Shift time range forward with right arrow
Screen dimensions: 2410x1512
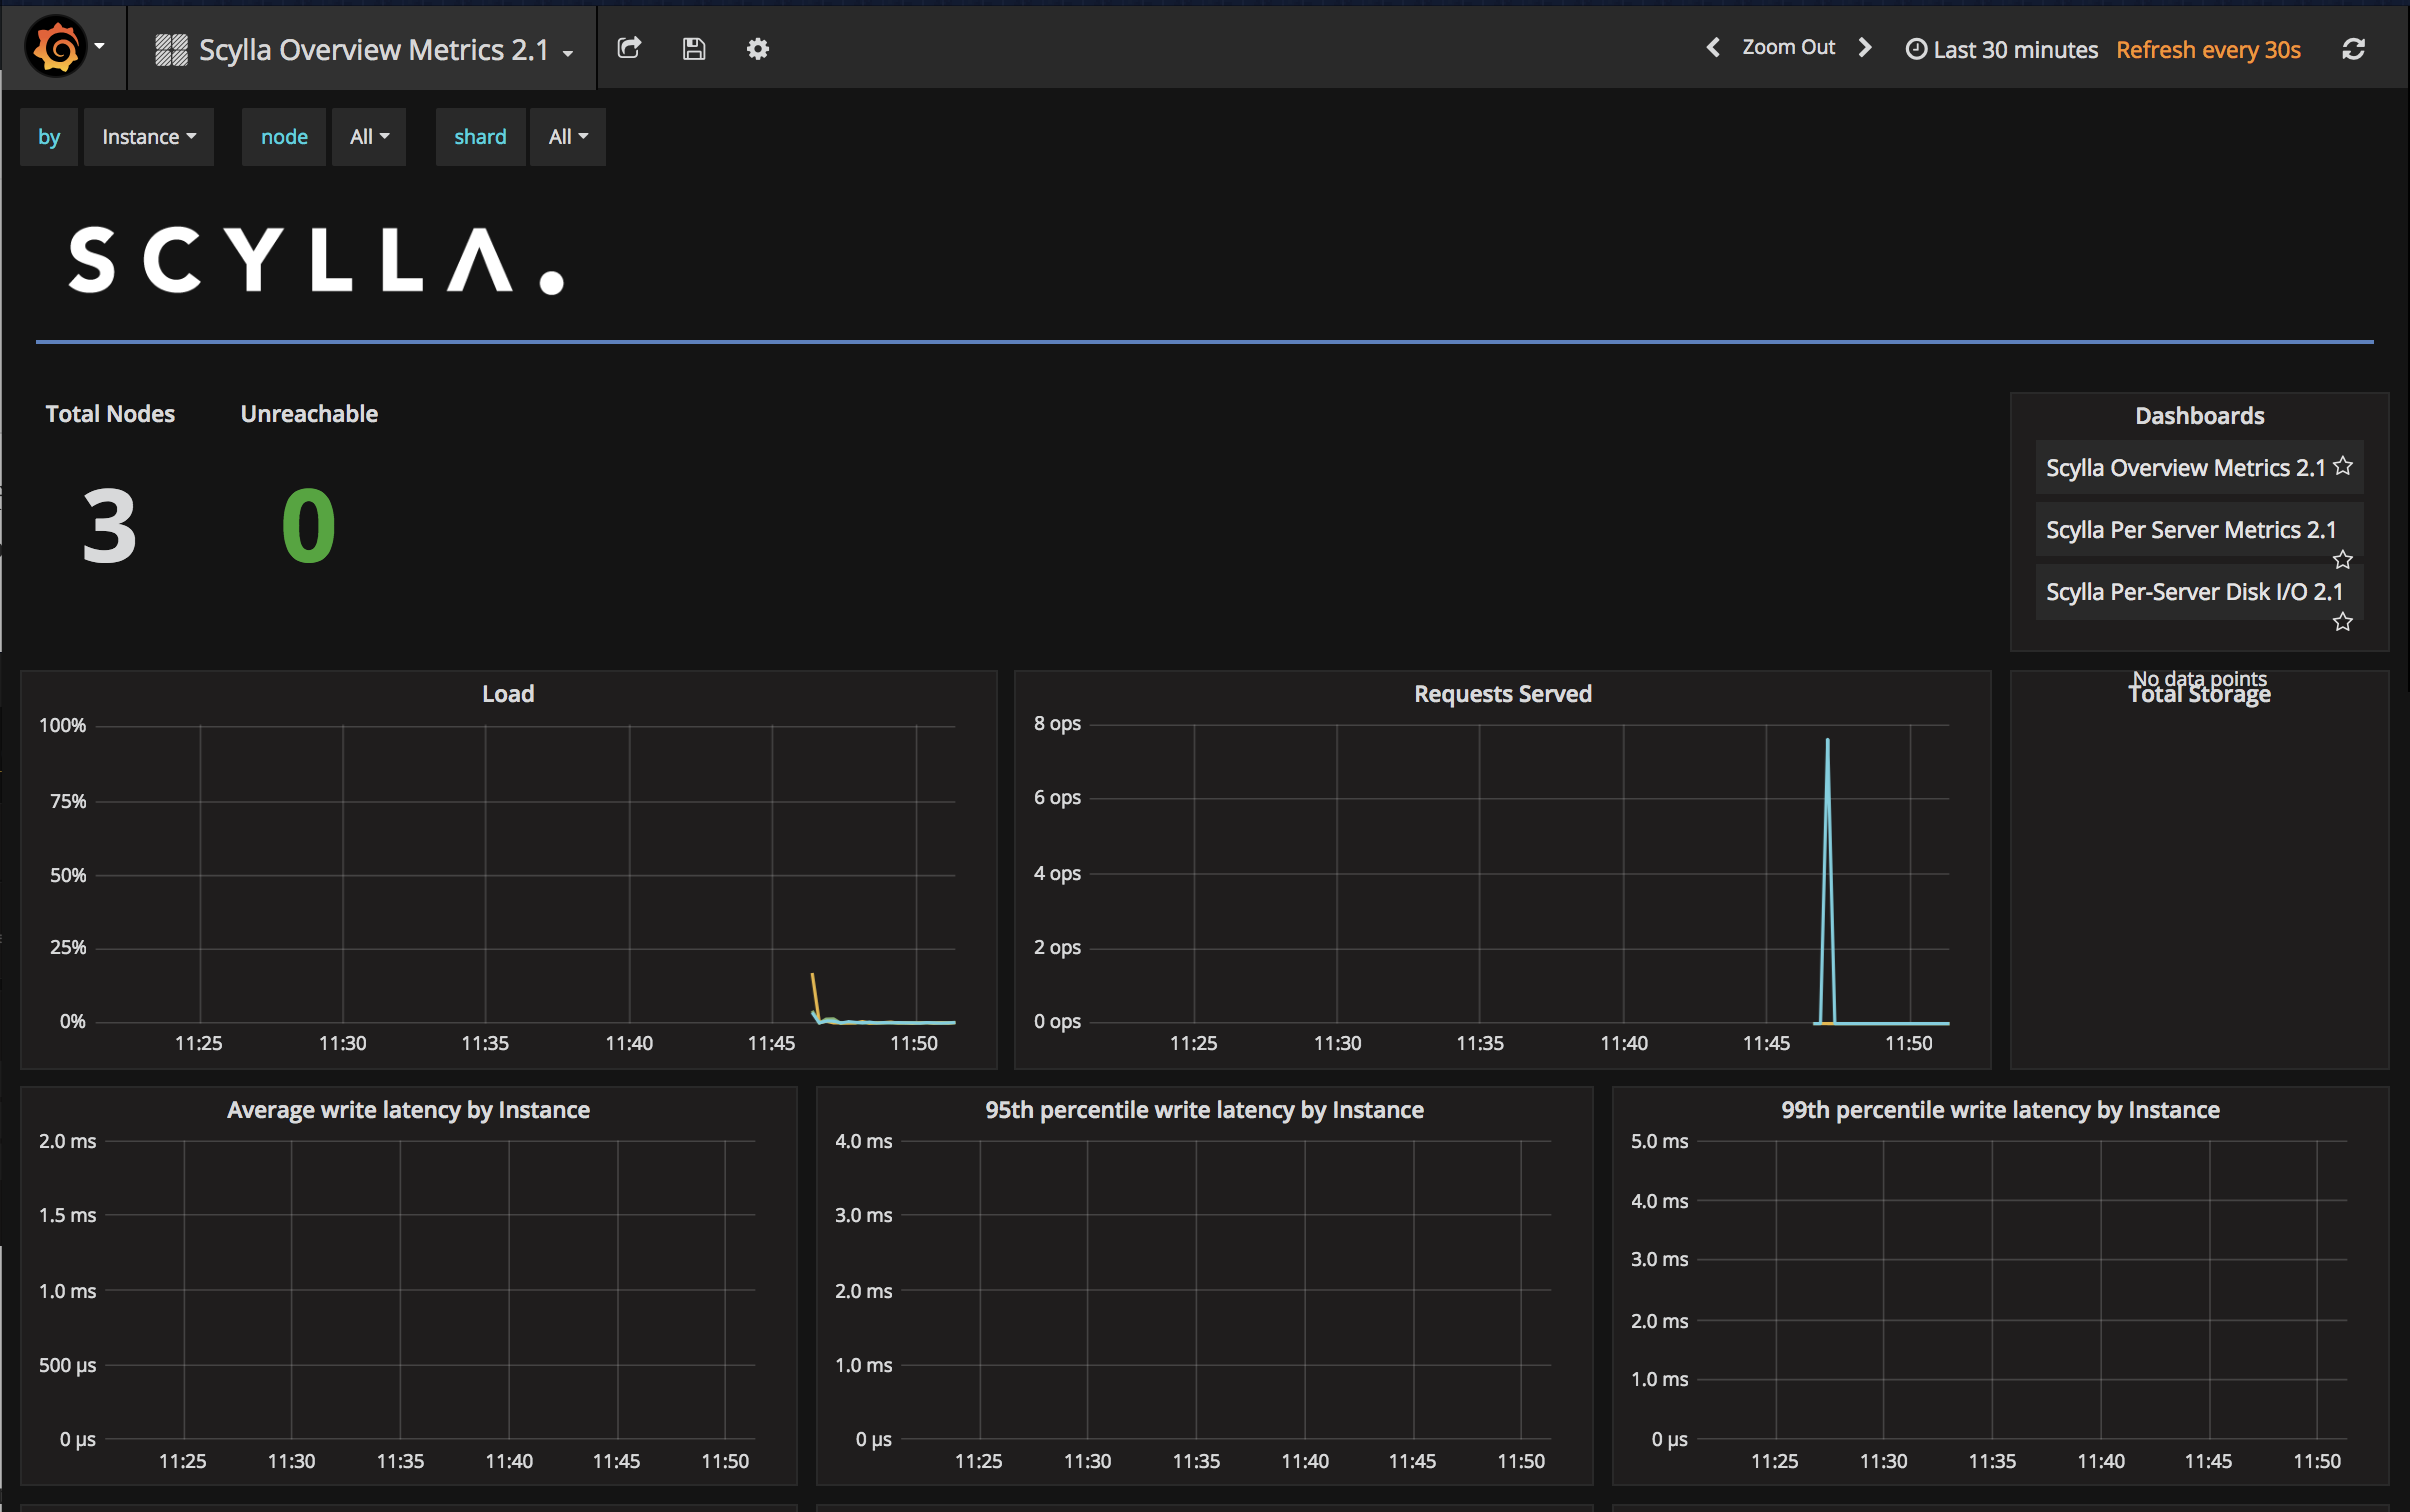[1865, 47]
